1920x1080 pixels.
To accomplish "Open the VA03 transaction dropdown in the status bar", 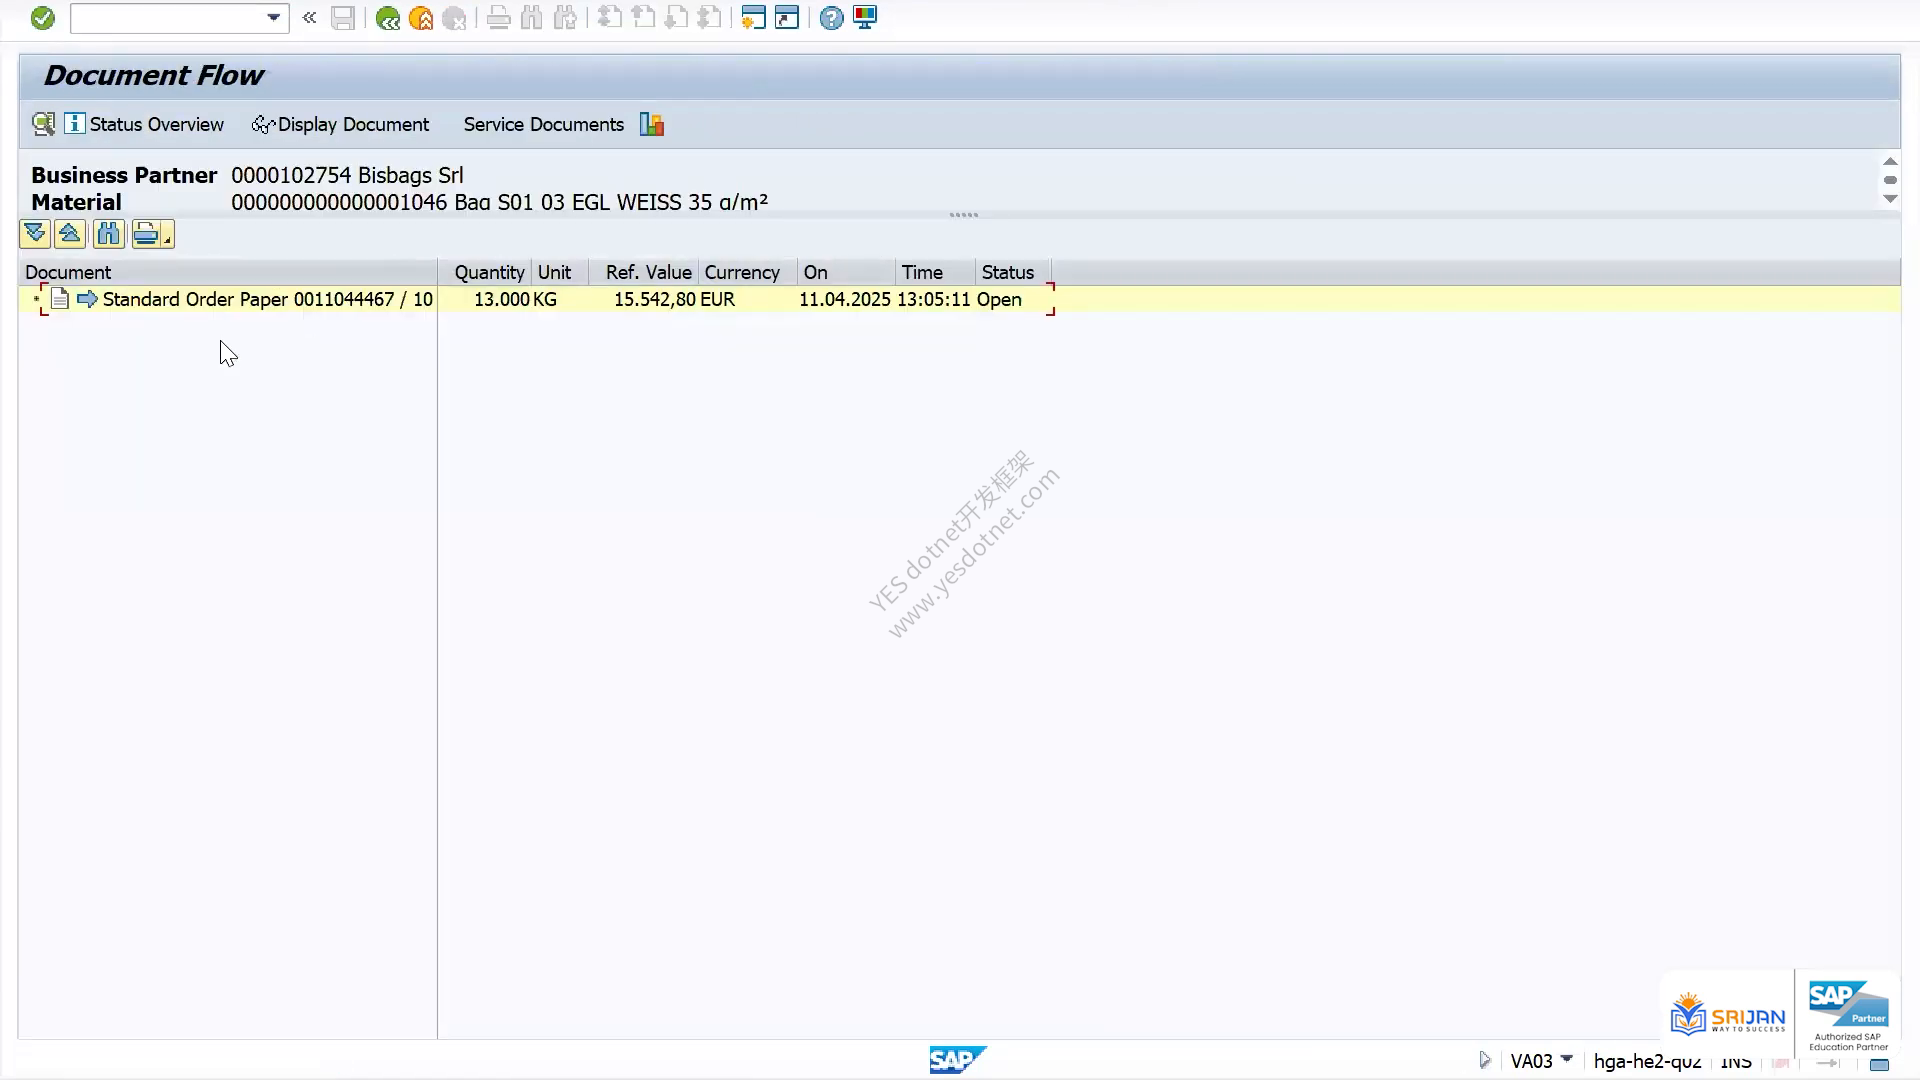I will [1567, 1059].
